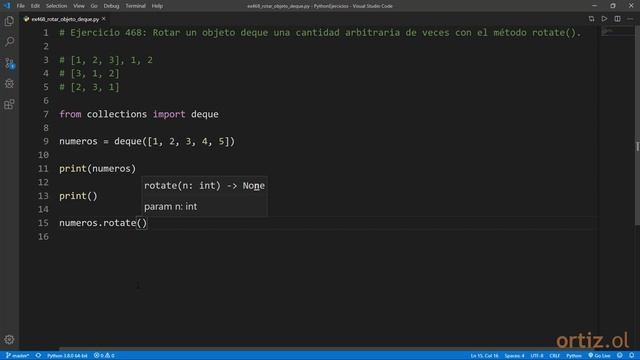Click inside numeros.rotate() parentheses
640x360 pixels.
point(142,223)
